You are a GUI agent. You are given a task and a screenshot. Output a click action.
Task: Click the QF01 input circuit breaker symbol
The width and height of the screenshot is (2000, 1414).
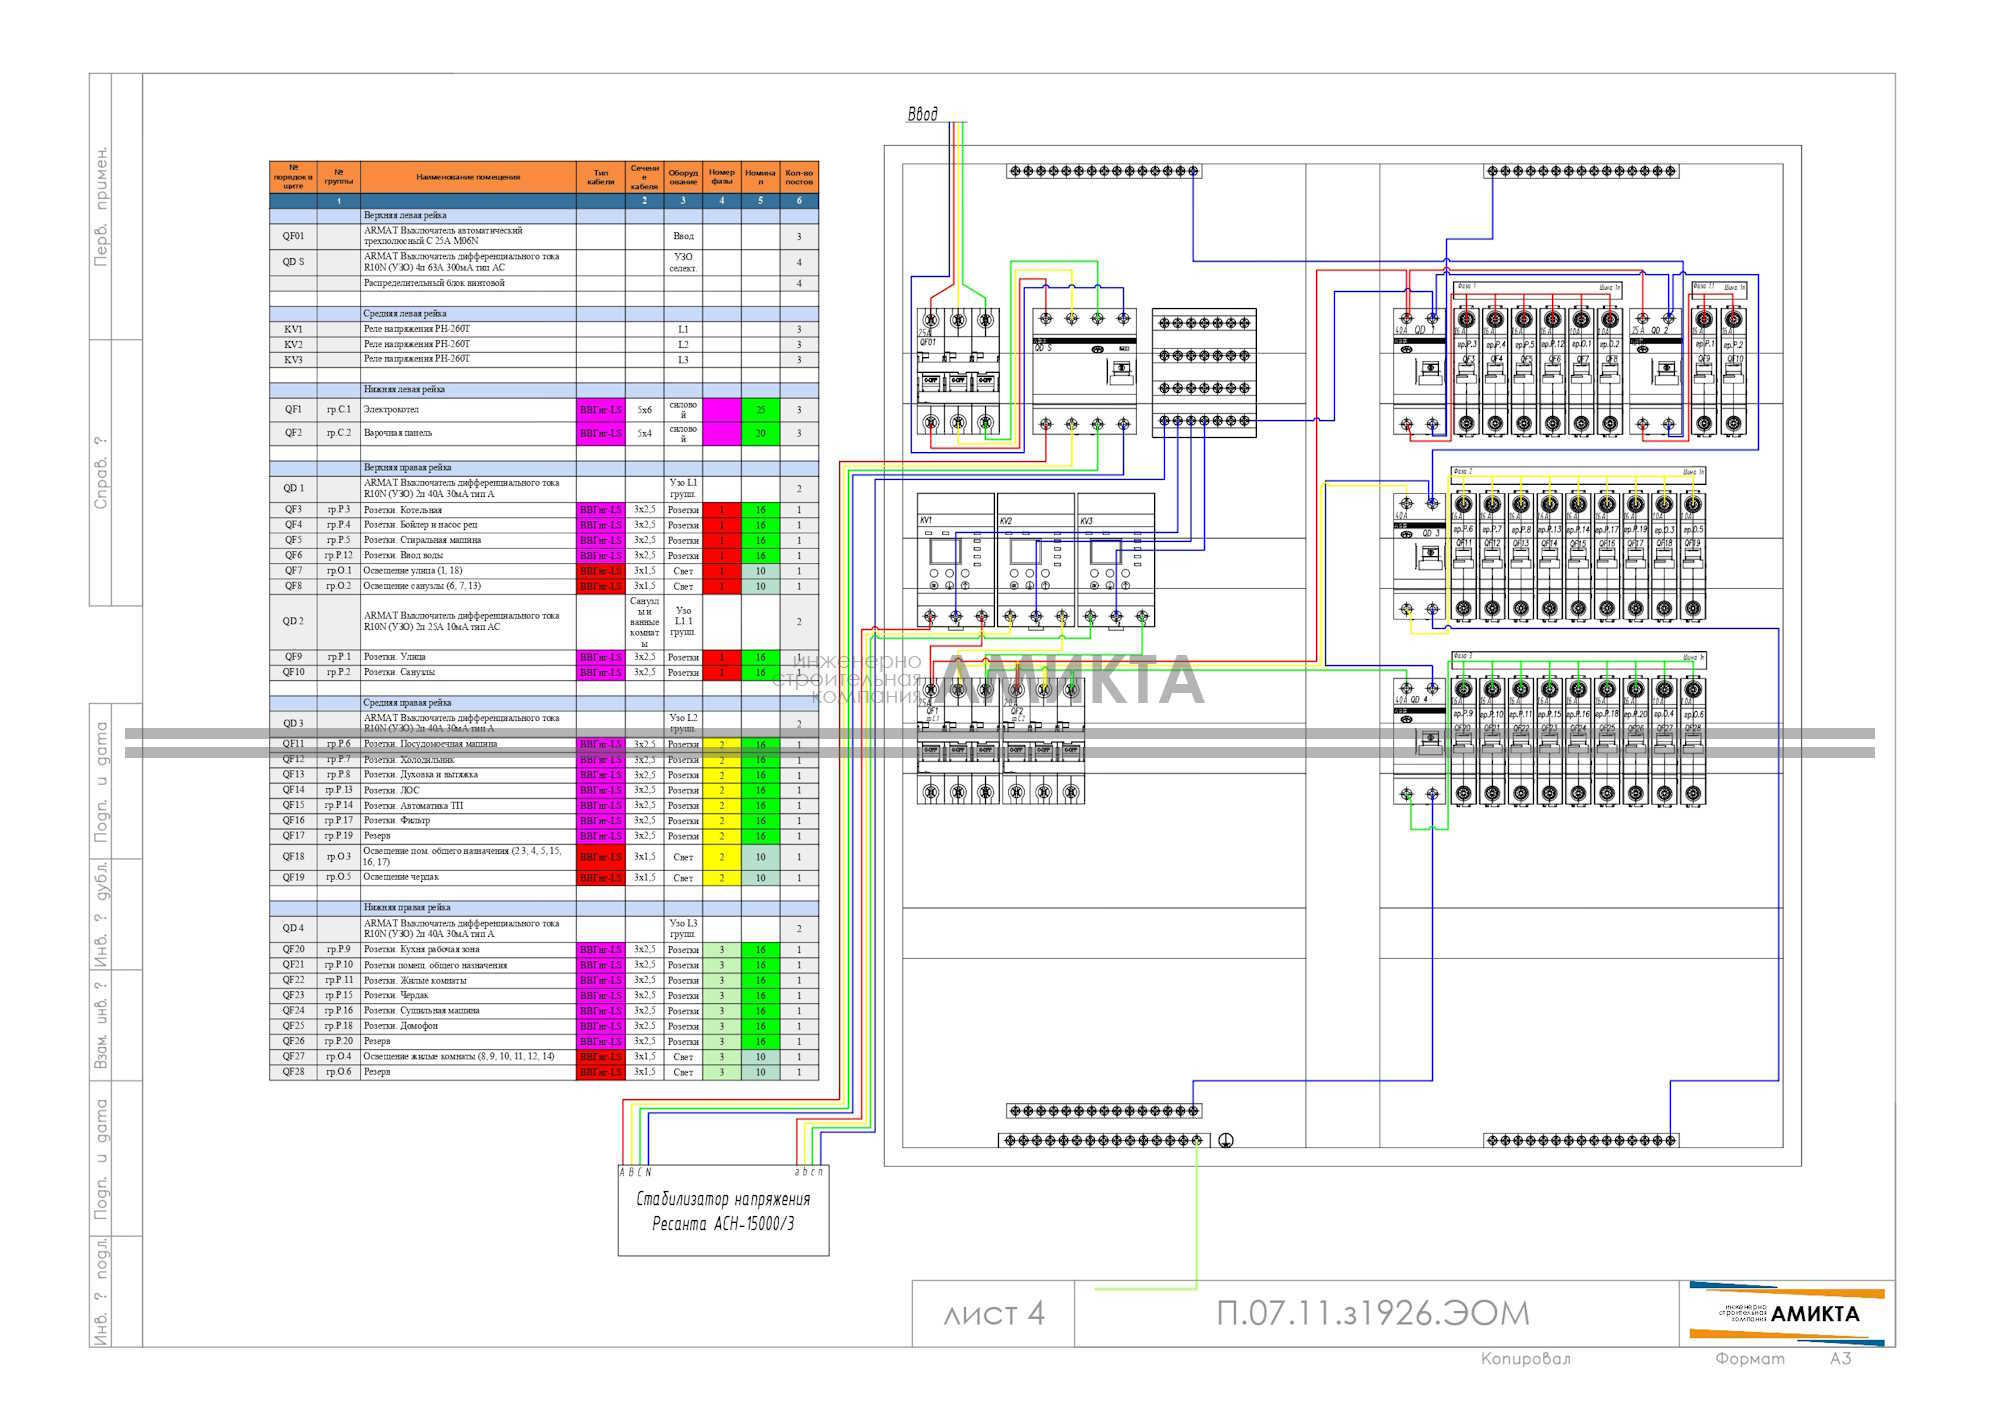coord(958,371)
